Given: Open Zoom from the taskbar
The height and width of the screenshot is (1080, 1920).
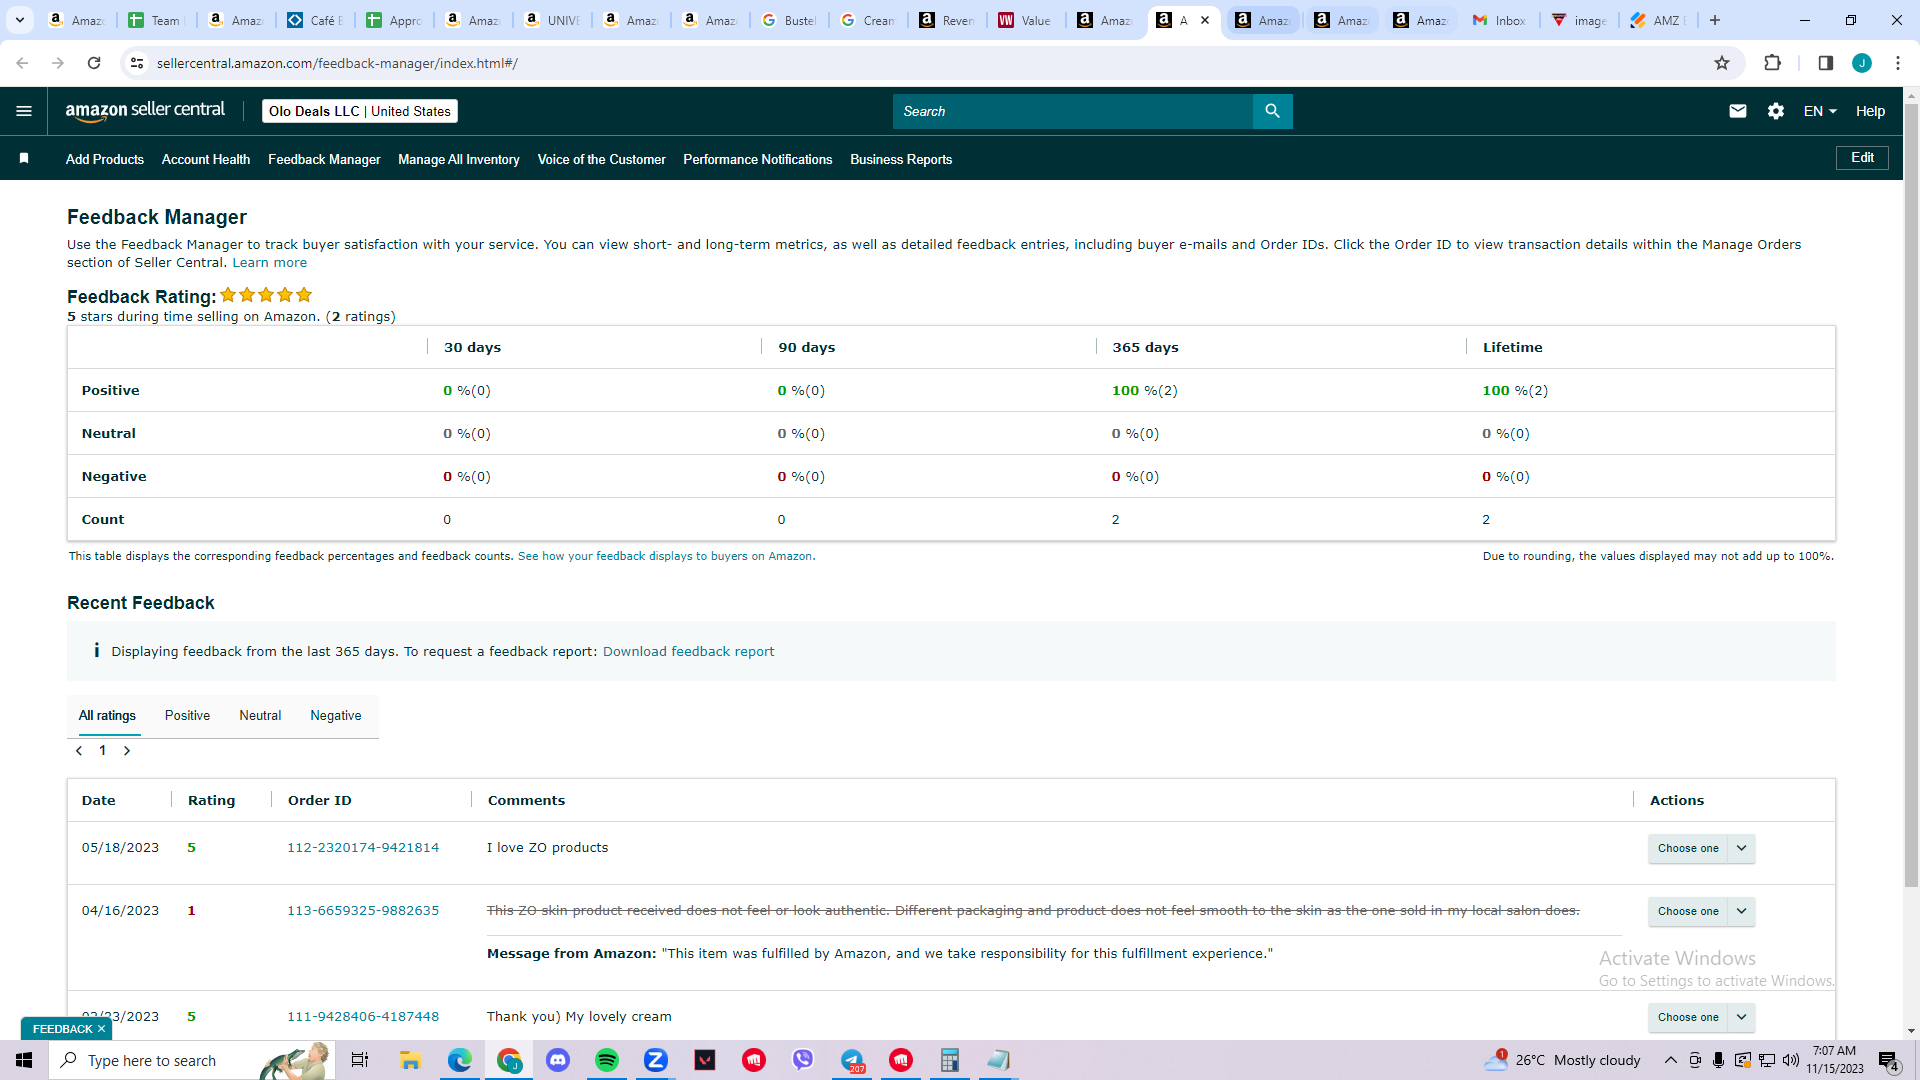Looking at the screenshot, I should [x=655, y=1060].
